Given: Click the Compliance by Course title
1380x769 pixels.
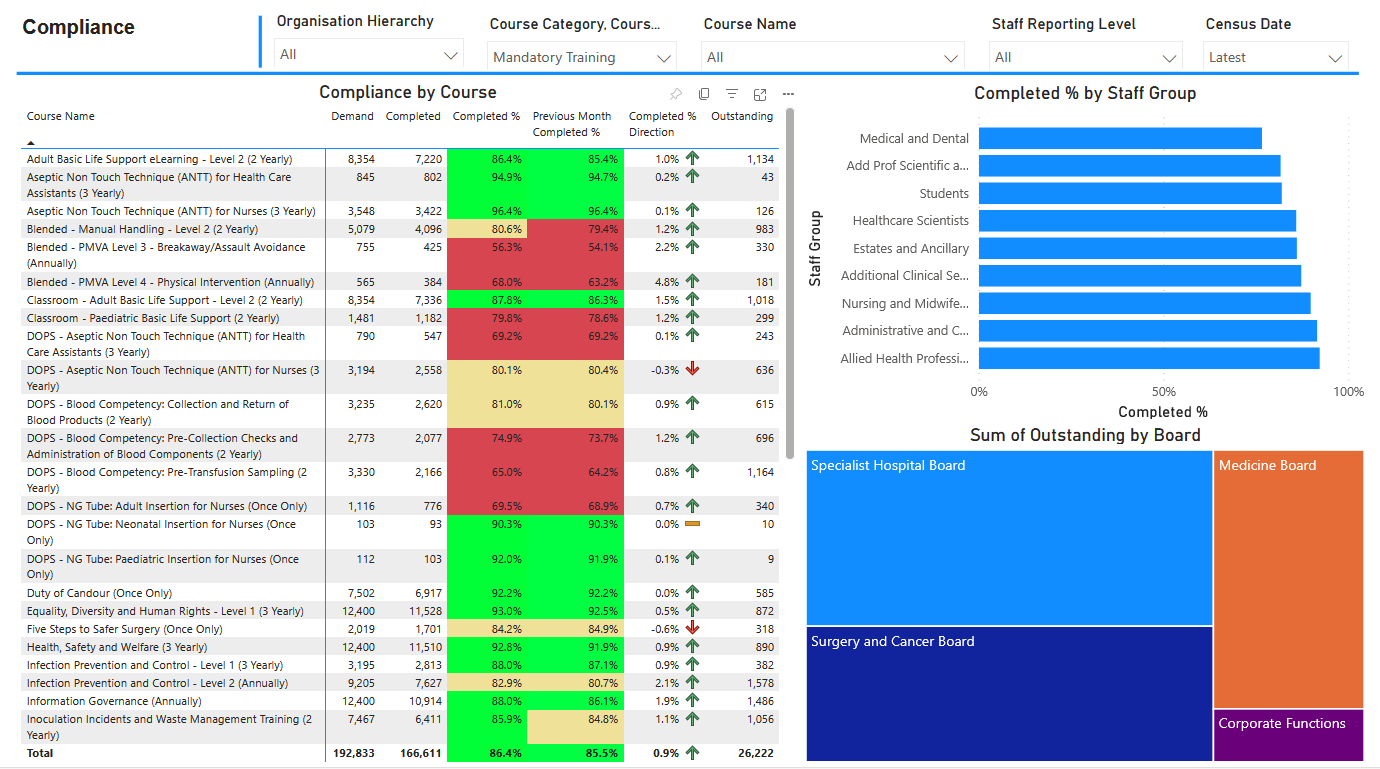Looking at the screenshot, I should pos(408,92).
